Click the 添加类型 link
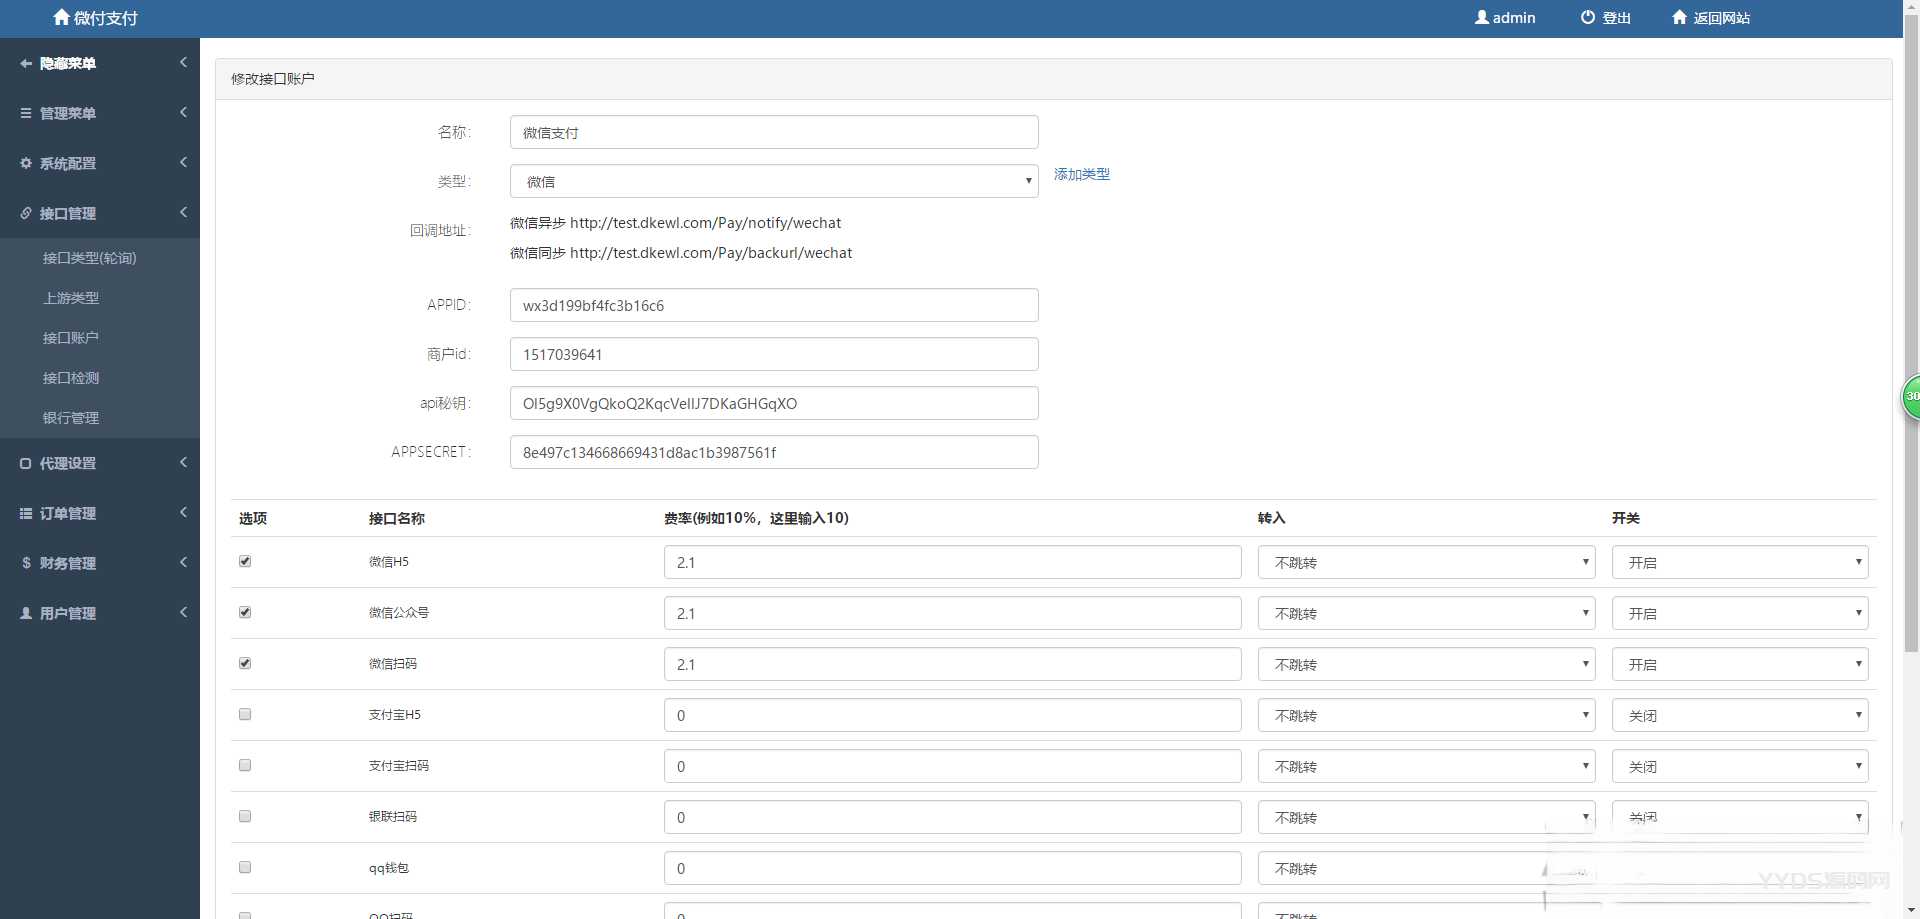The image size is (1920, 919). (1081, 174)
